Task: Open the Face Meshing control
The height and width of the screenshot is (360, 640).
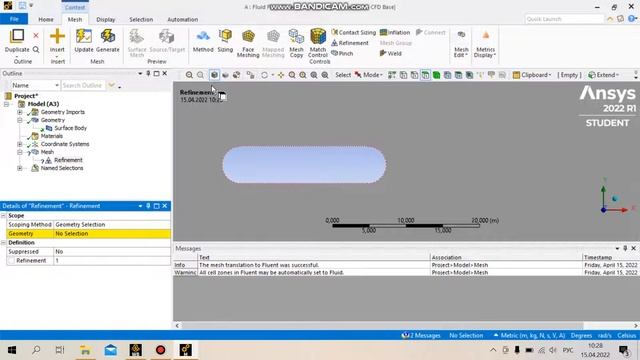Action: tap(248, 43)
